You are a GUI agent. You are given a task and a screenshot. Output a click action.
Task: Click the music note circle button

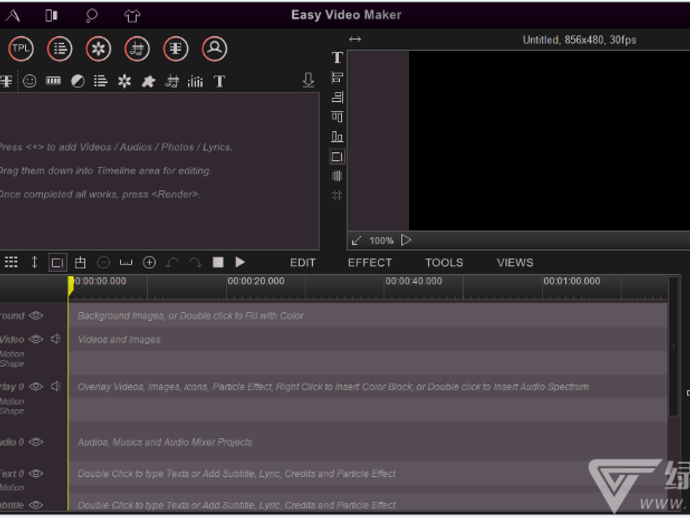(x=137, y=48)
